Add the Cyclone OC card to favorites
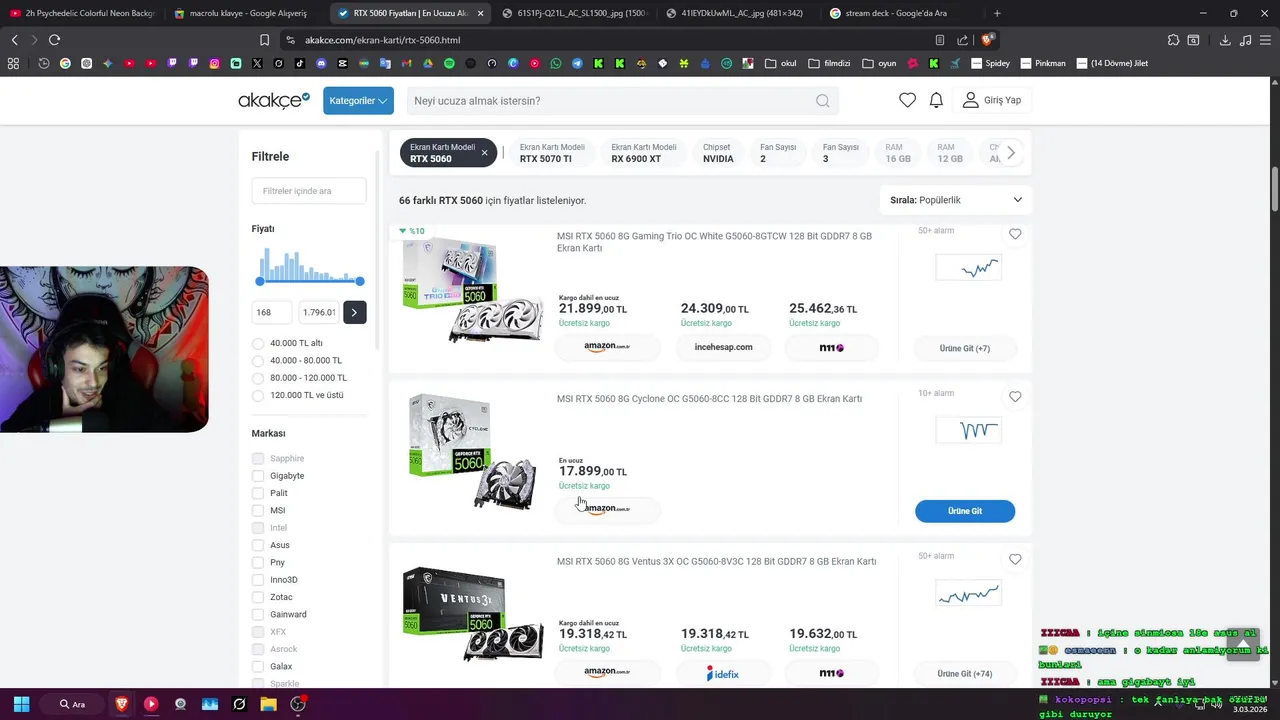The width and height of the screenshot is (1280, 720). [1015, 397]
